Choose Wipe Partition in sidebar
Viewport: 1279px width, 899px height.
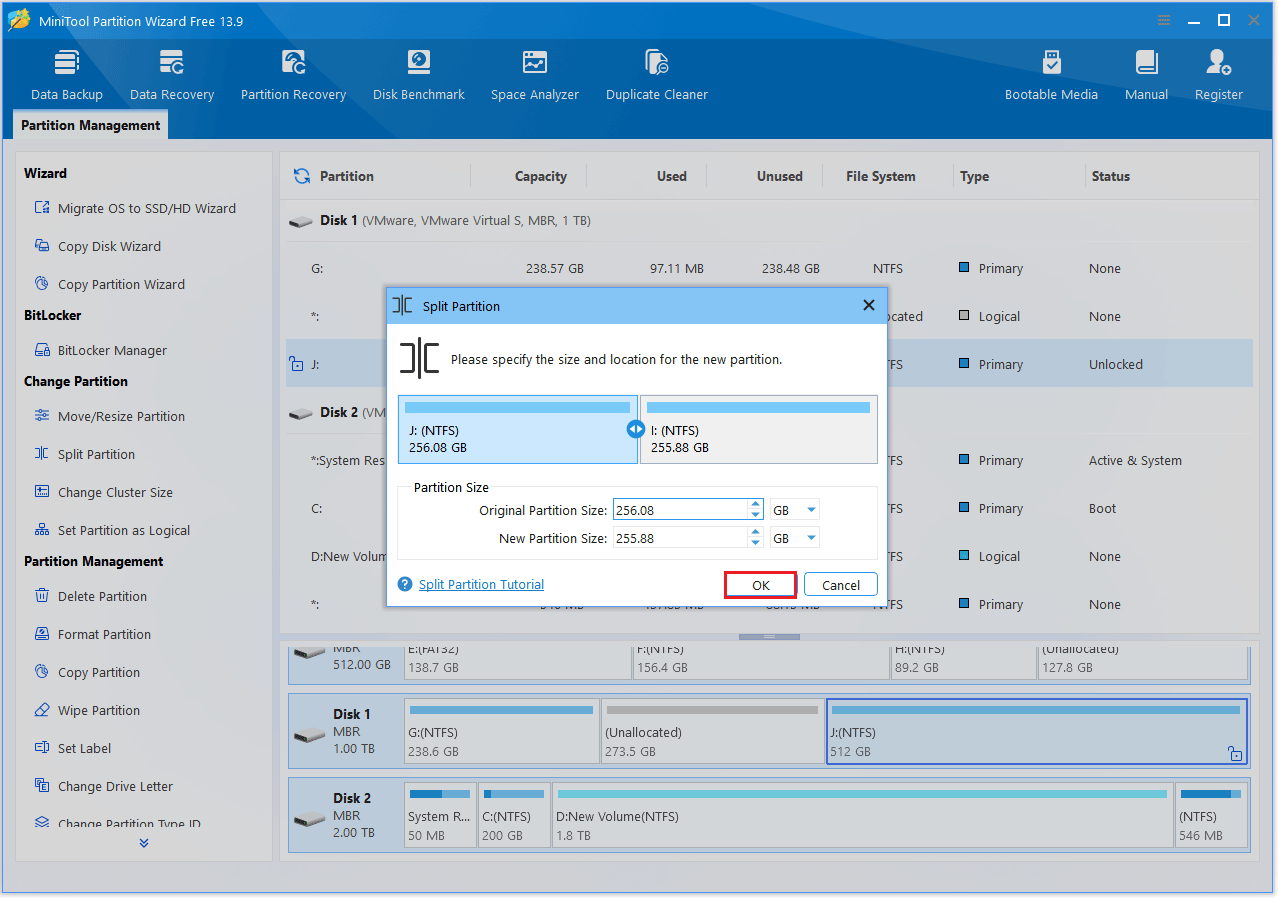pos(87,710)
